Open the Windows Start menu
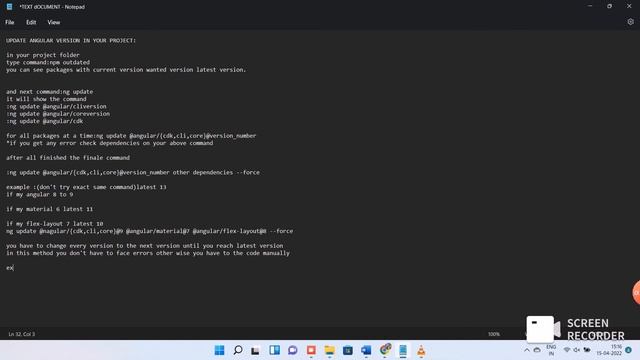This screenshot has height=360, width=640. pos(220,350)
